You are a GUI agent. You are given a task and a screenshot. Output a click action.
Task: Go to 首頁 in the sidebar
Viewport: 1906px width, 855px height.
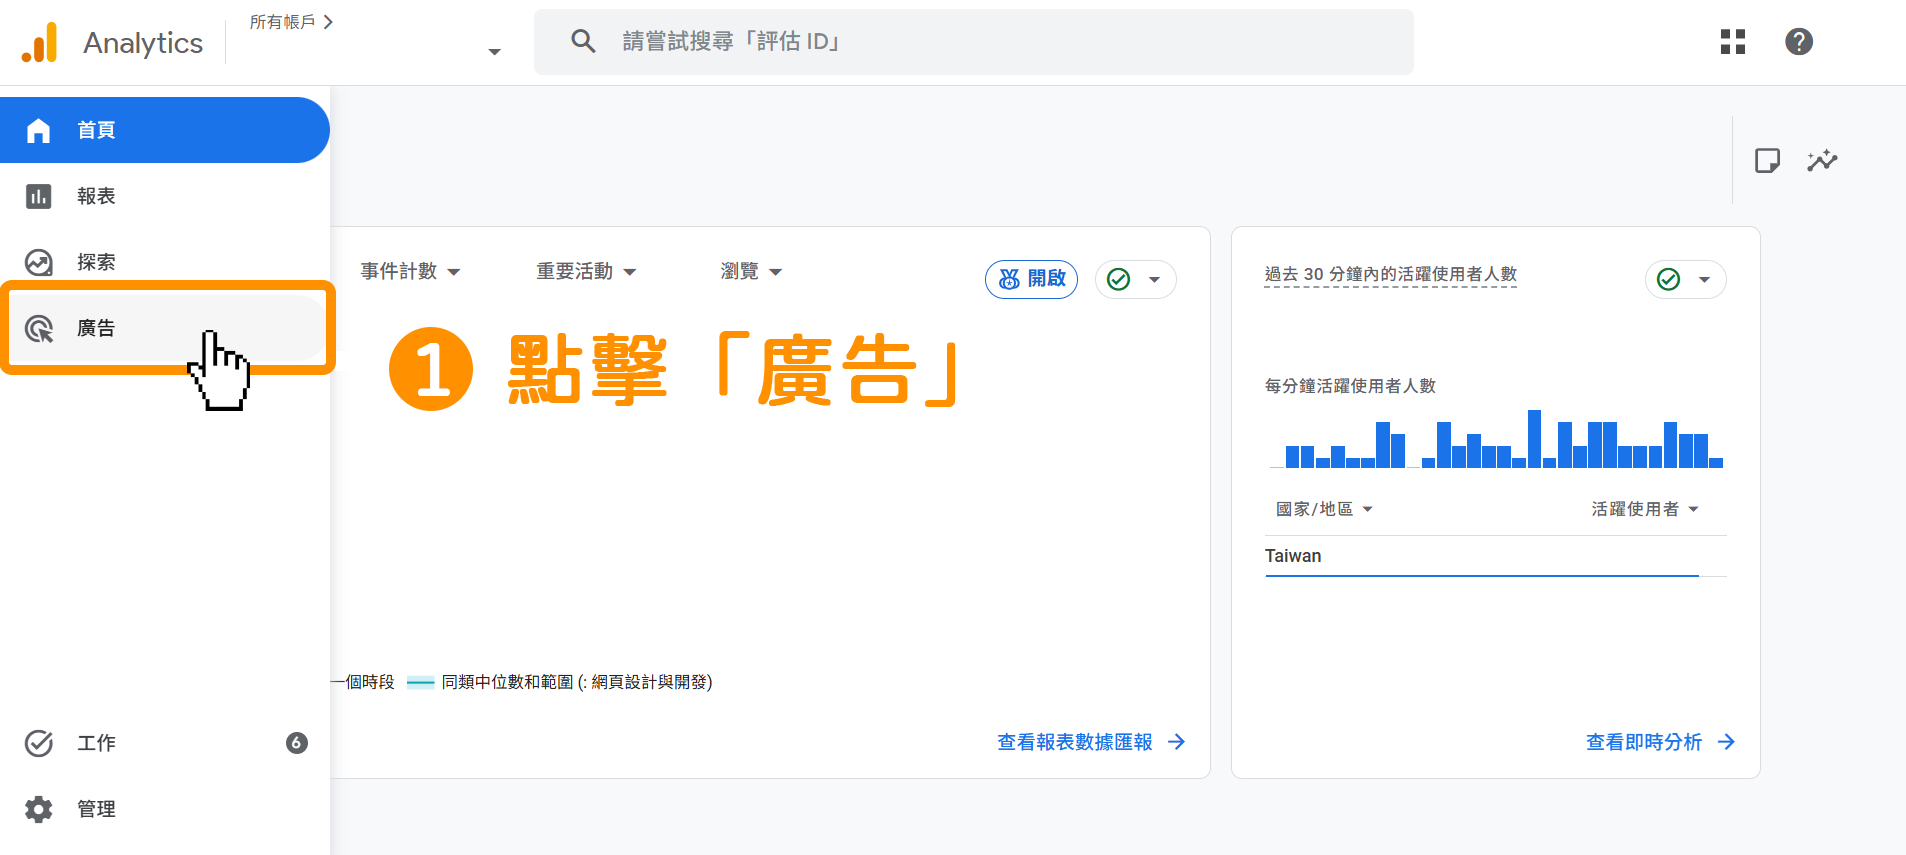[165, 130]
